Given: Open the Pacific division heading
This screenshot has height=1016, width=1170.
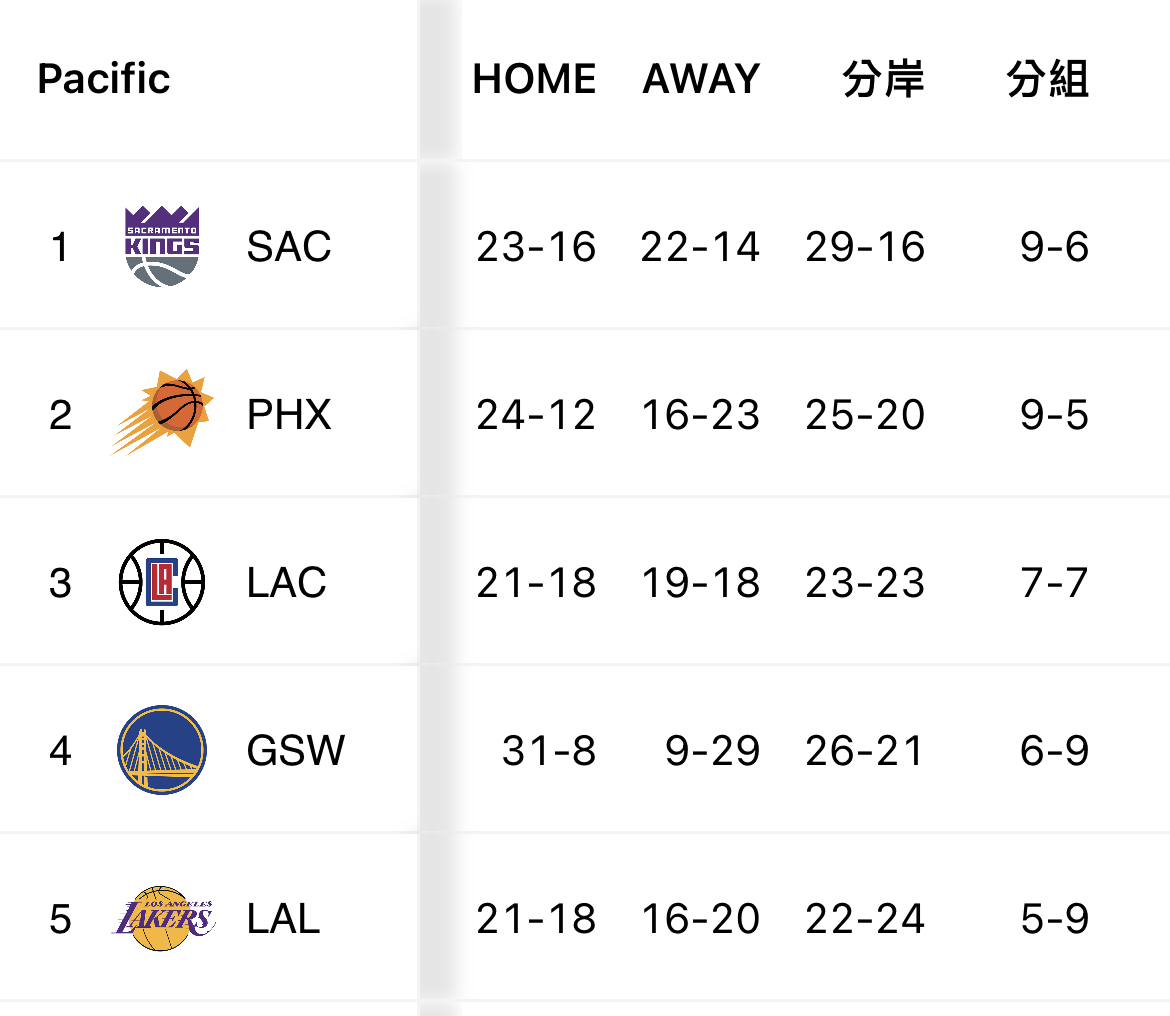Looking at the screenshot, I should click(x=104, y=78).
